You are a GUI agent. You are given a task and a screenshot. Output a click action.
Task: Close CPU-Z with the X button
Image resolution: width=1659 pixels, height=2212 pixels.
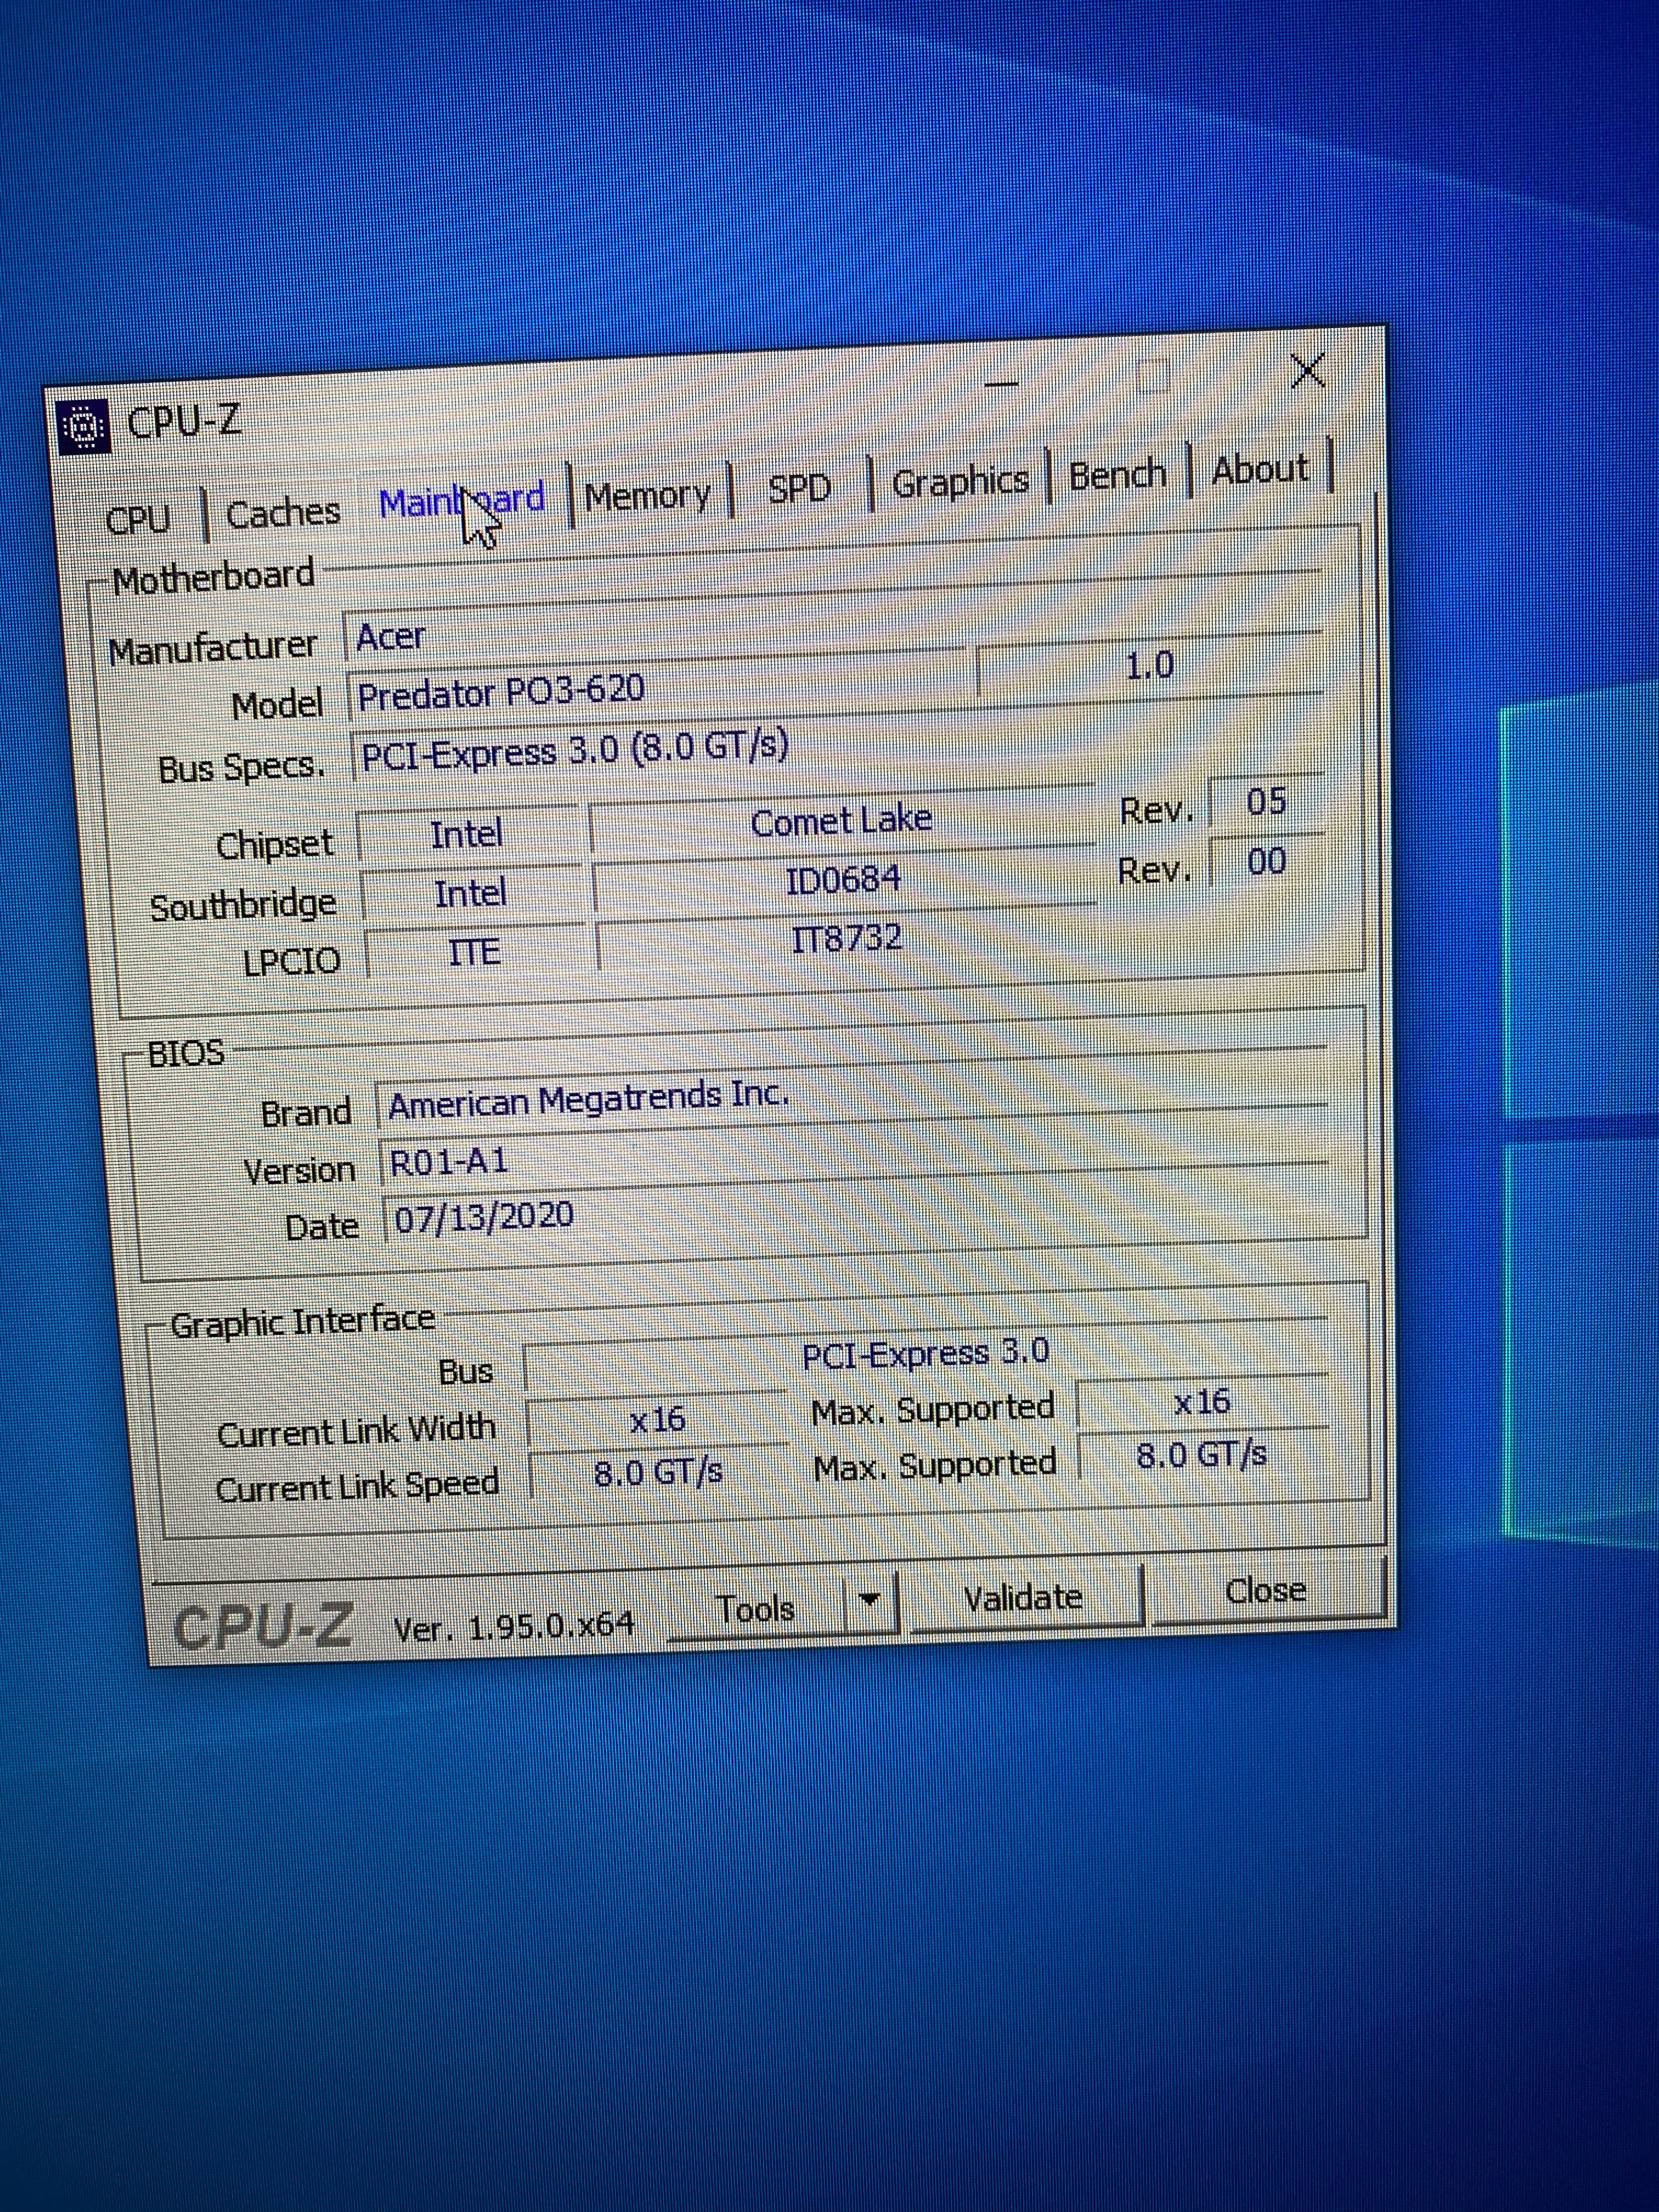click(x=1308, y=372)
